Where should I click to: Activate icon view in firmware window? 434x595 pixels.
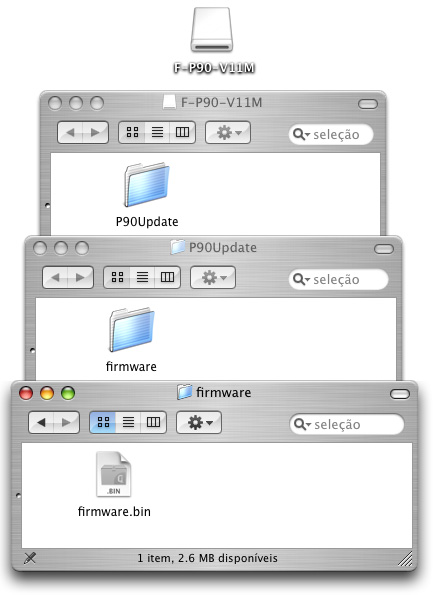tap(103, 422)
